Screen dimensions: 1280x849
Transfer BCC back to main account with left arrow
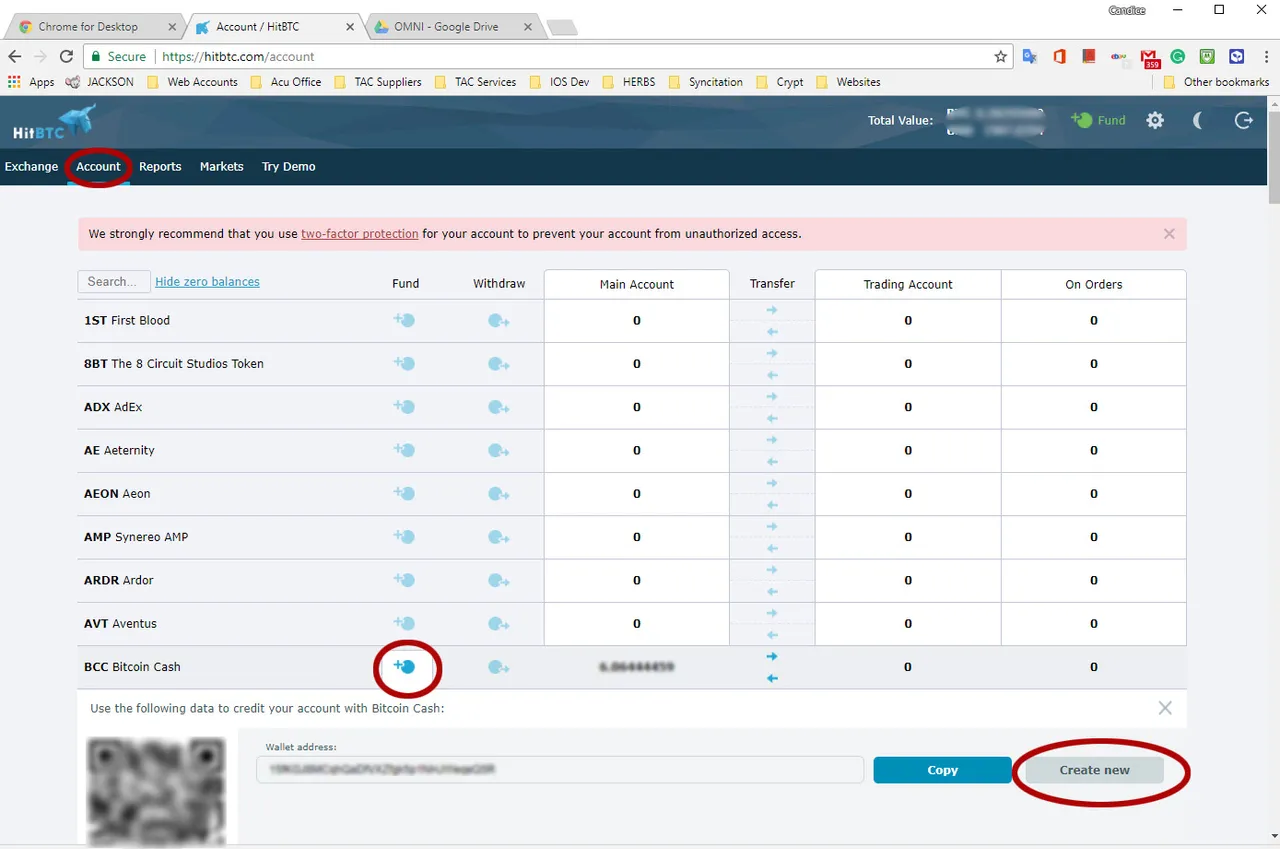click(x=772, y=678)
